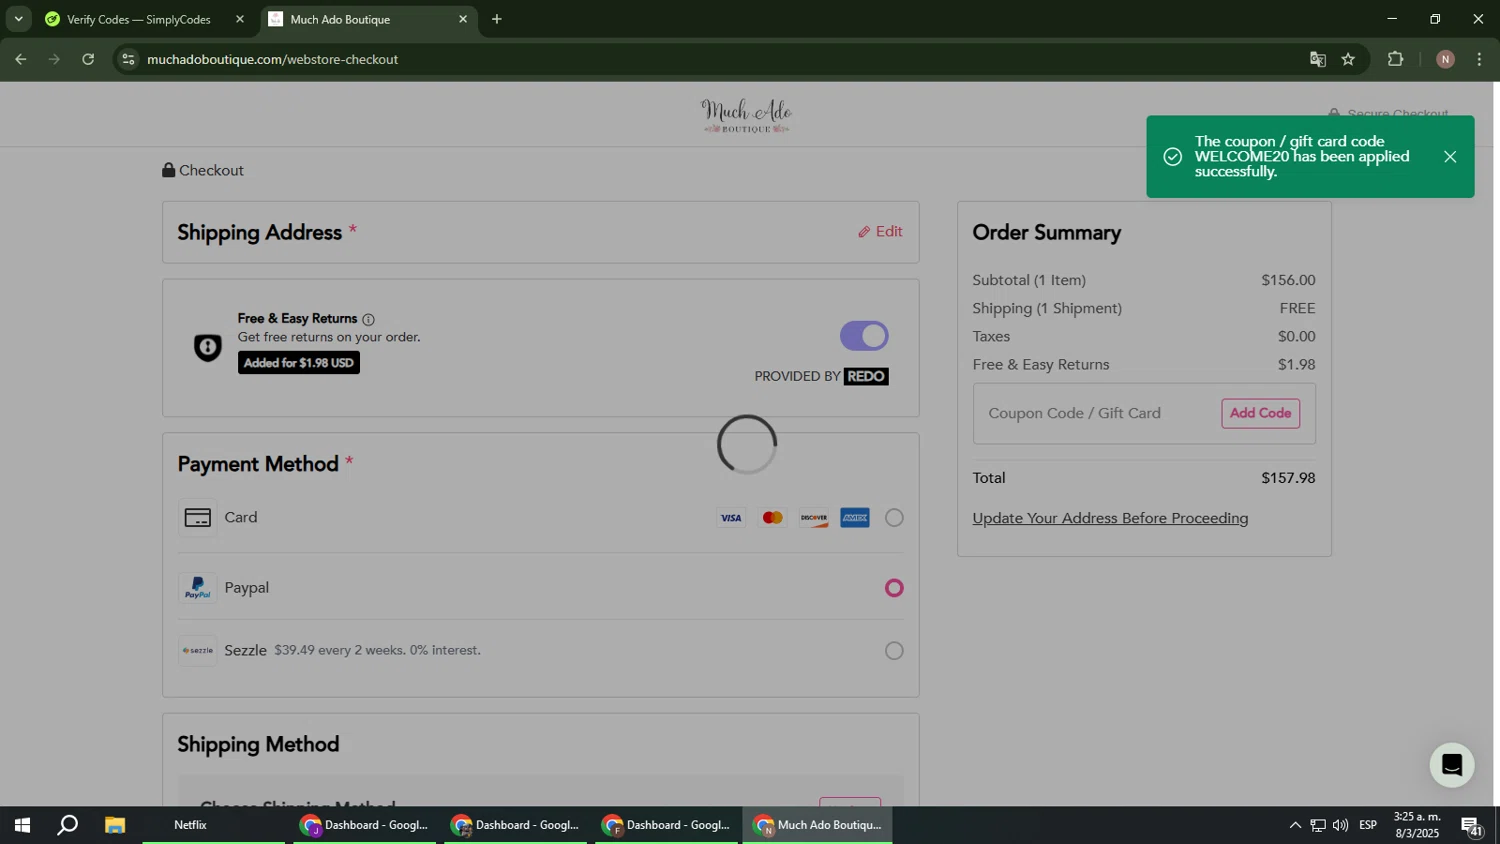Open the tab search dropdown
1500x844 pixels.
coord(18,19)
